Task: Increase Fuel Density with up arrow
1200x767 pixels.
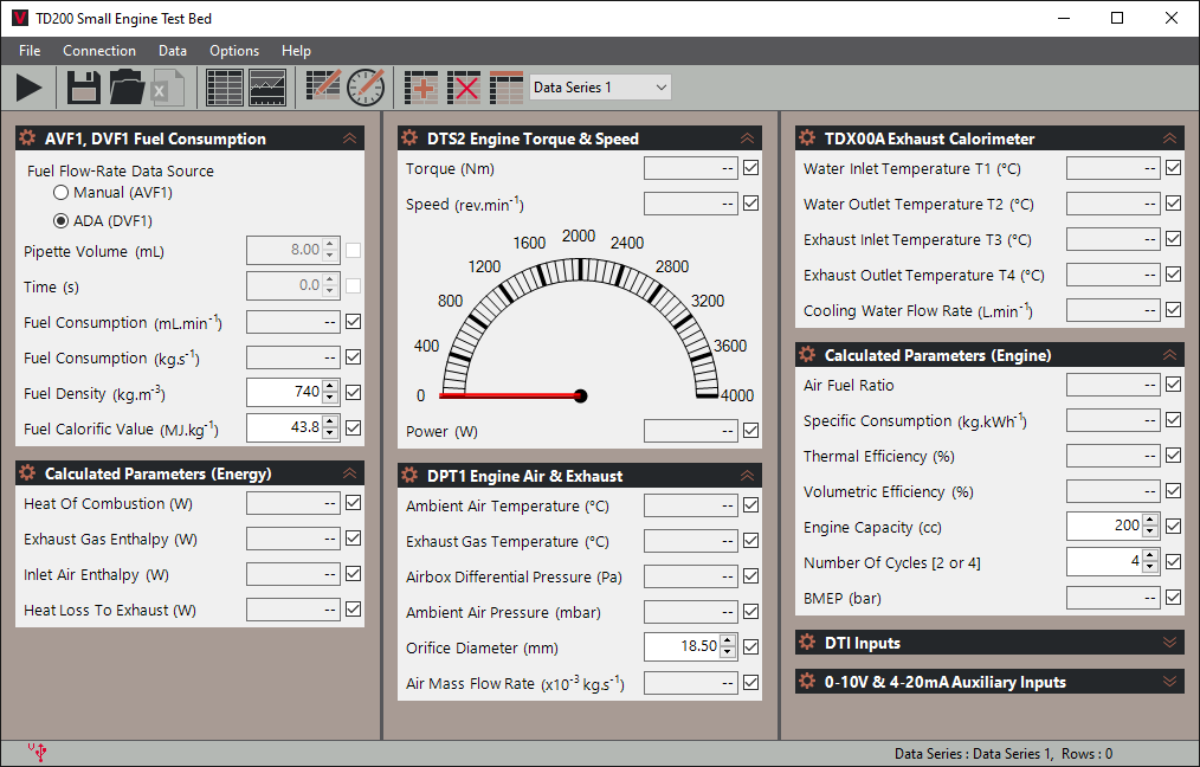Action: [331, 386]
